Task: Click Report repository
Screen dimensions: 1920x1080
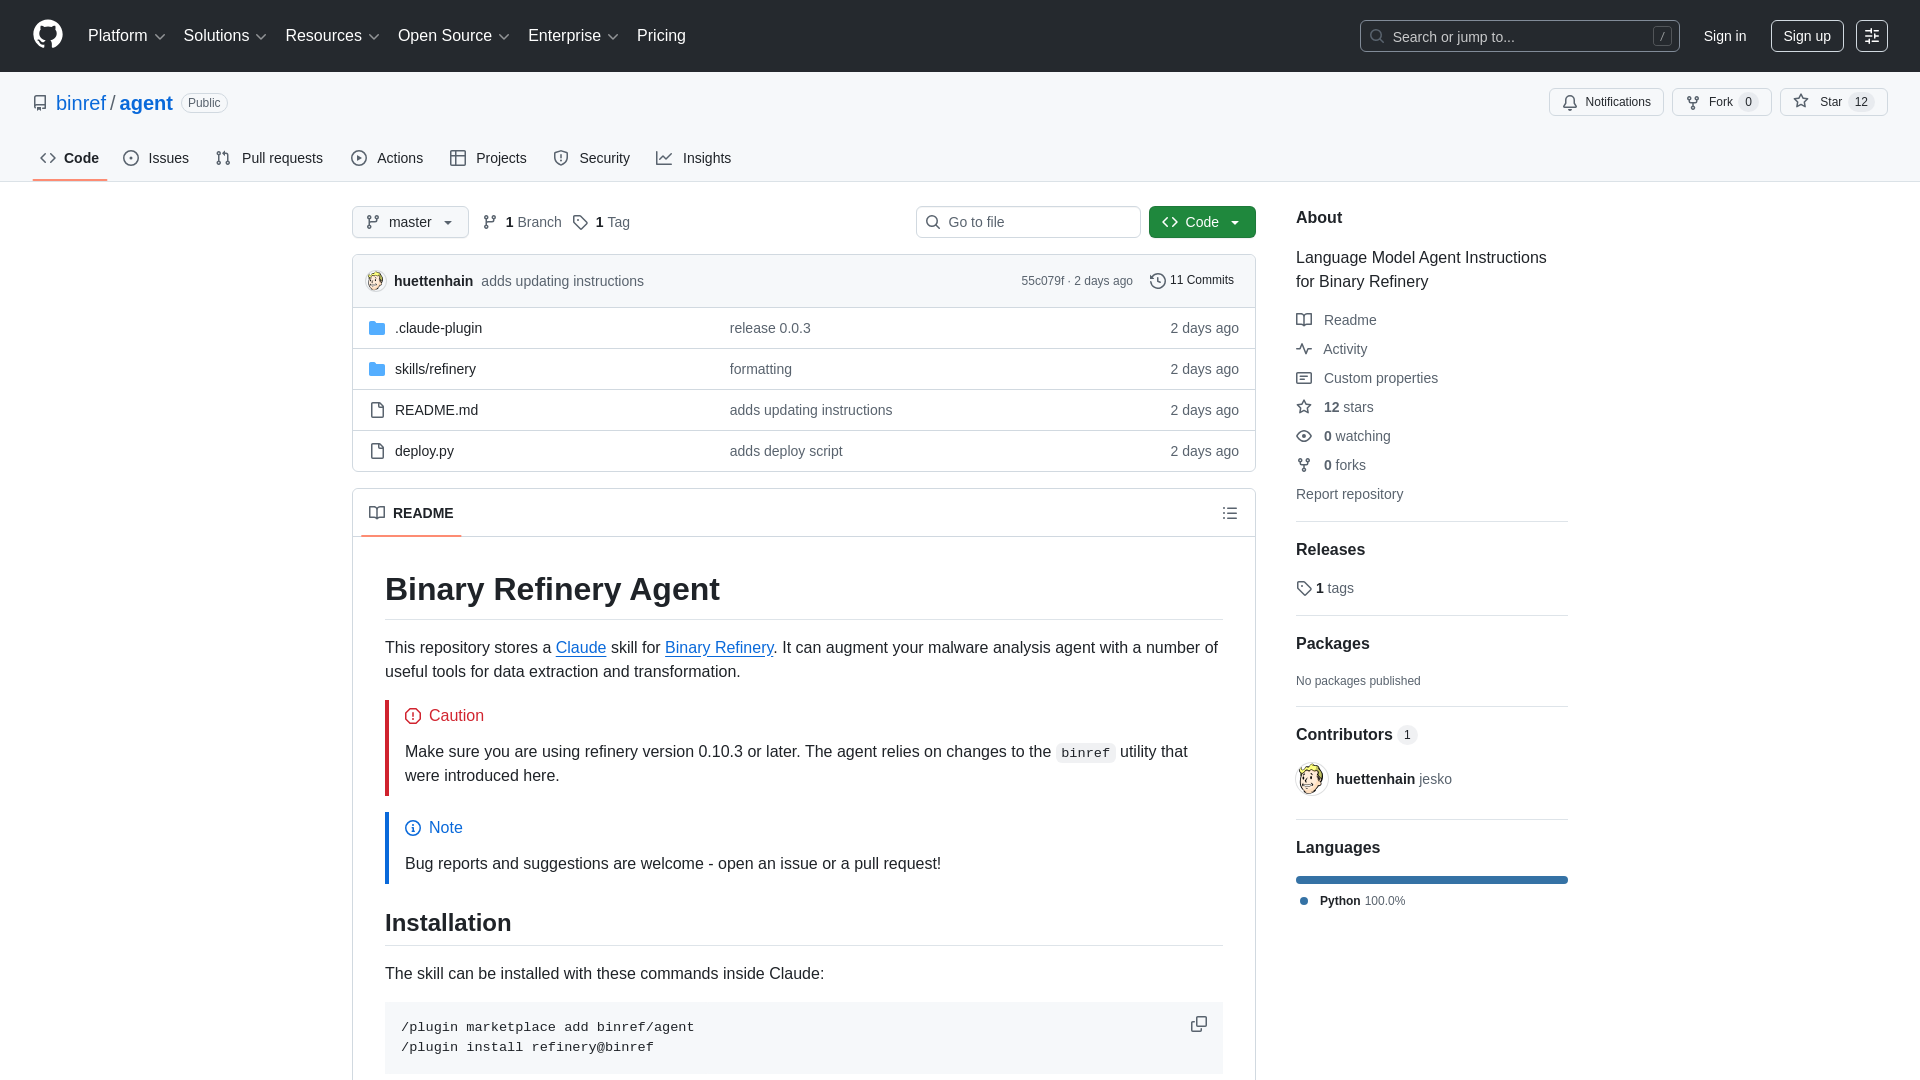Action: click(x=1349, y=494)
